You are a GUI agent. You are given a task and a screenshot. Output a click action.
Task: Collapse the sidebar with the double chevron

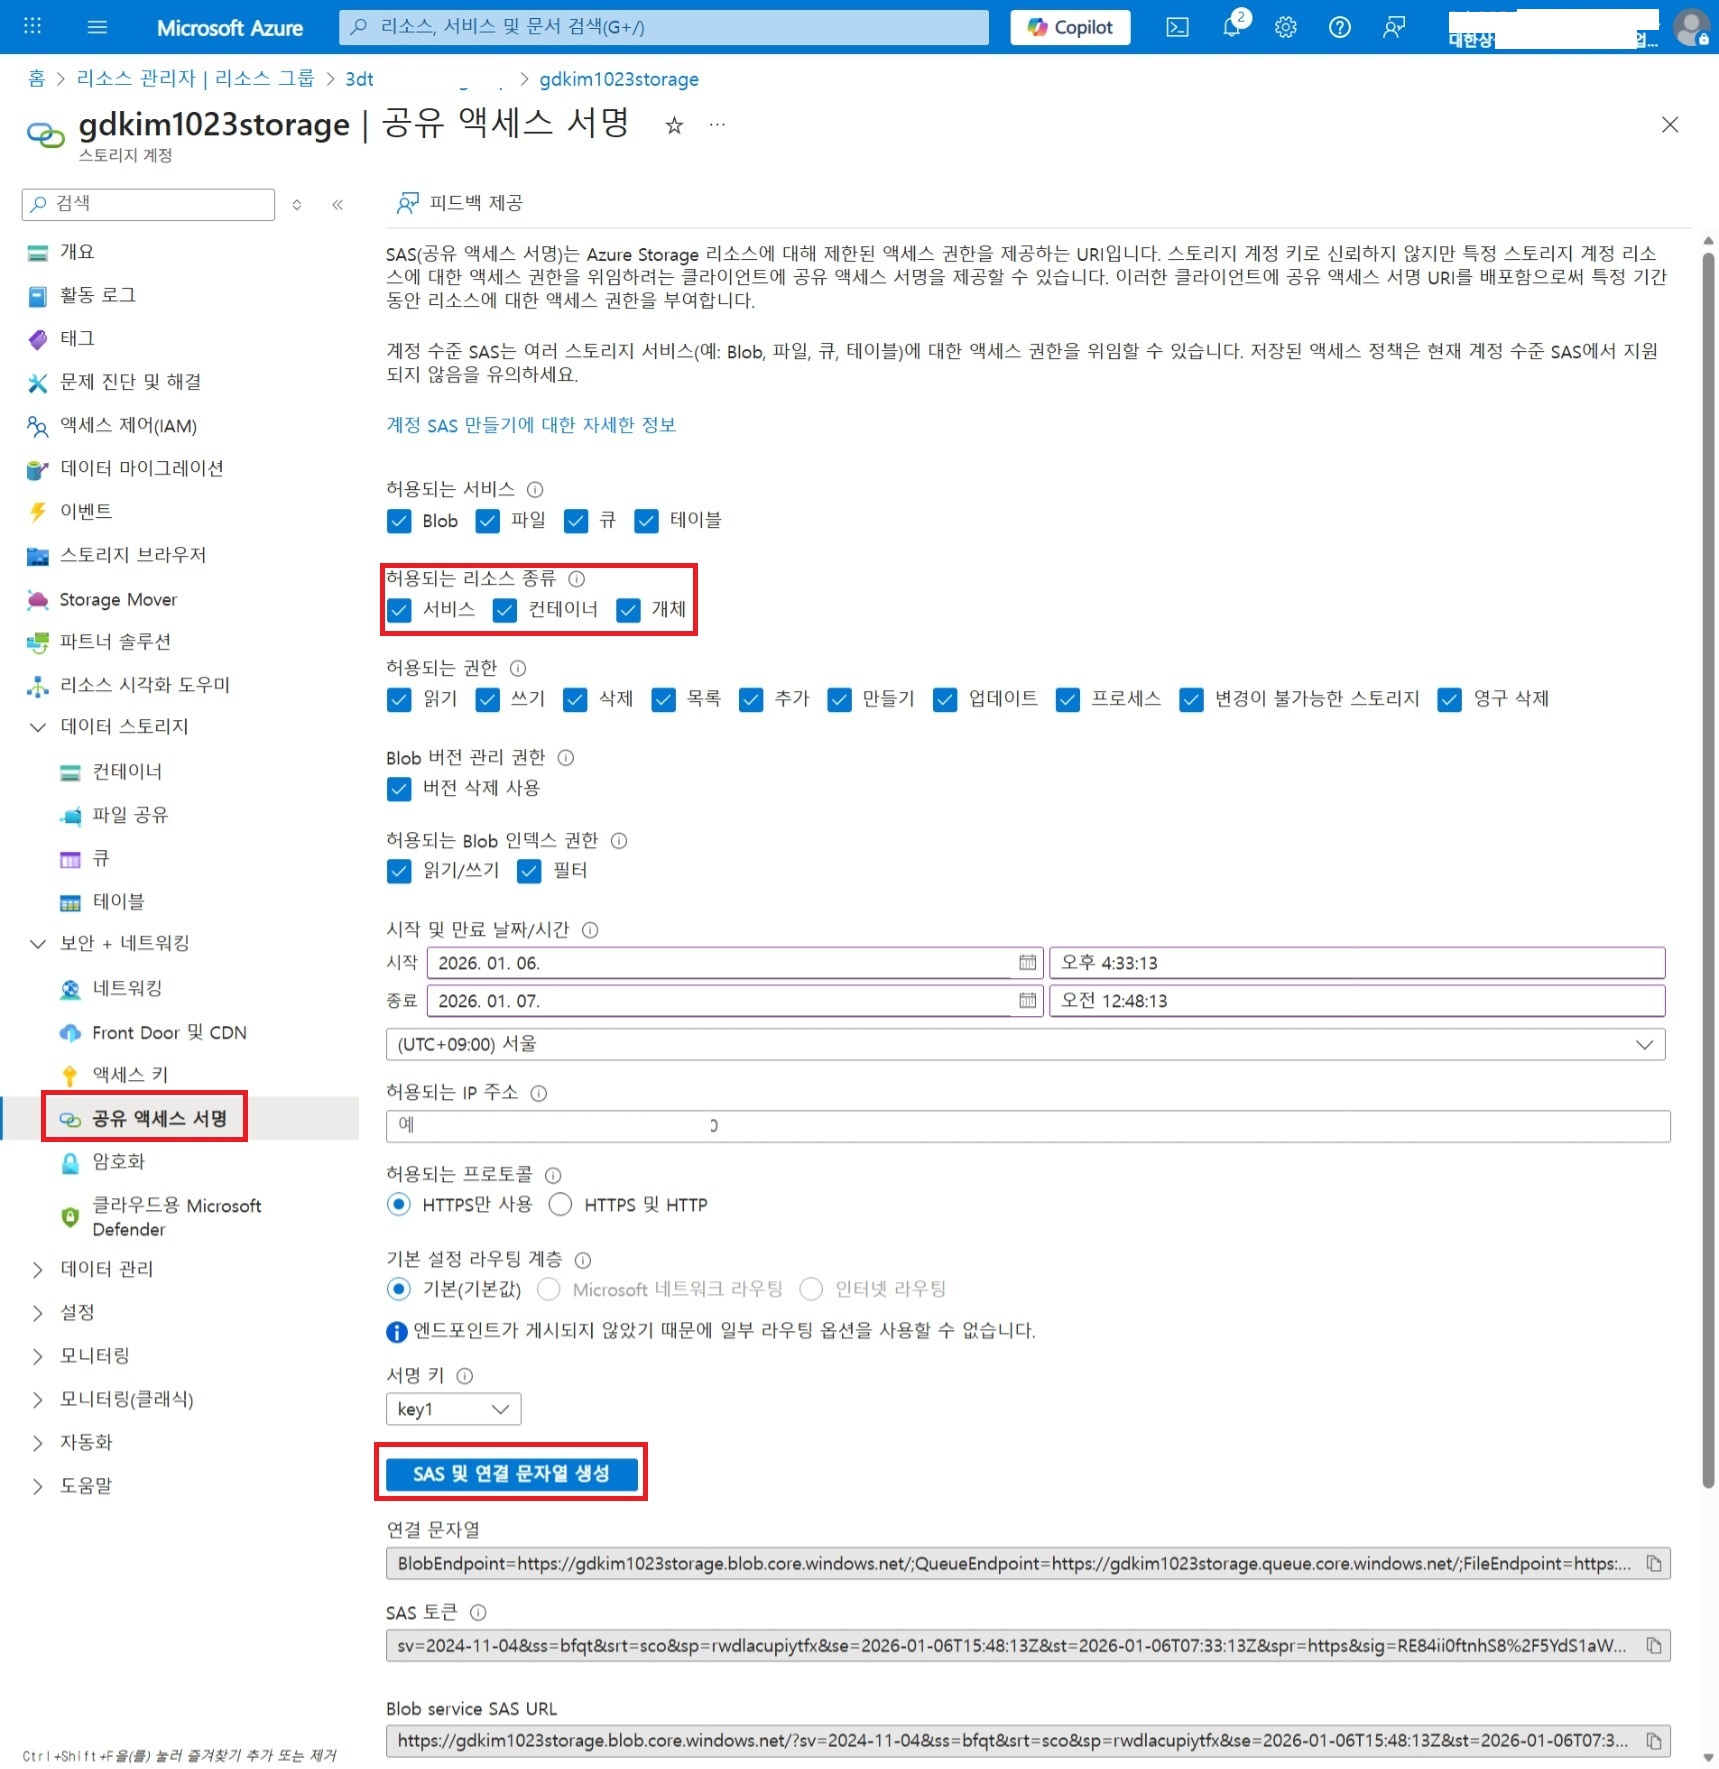[338, 204]
